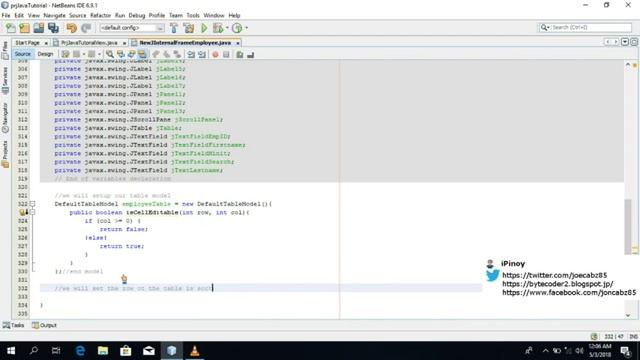
Task: Click Find Selection magnifier in editor toolbar
Action: click(x=109, y=54)
